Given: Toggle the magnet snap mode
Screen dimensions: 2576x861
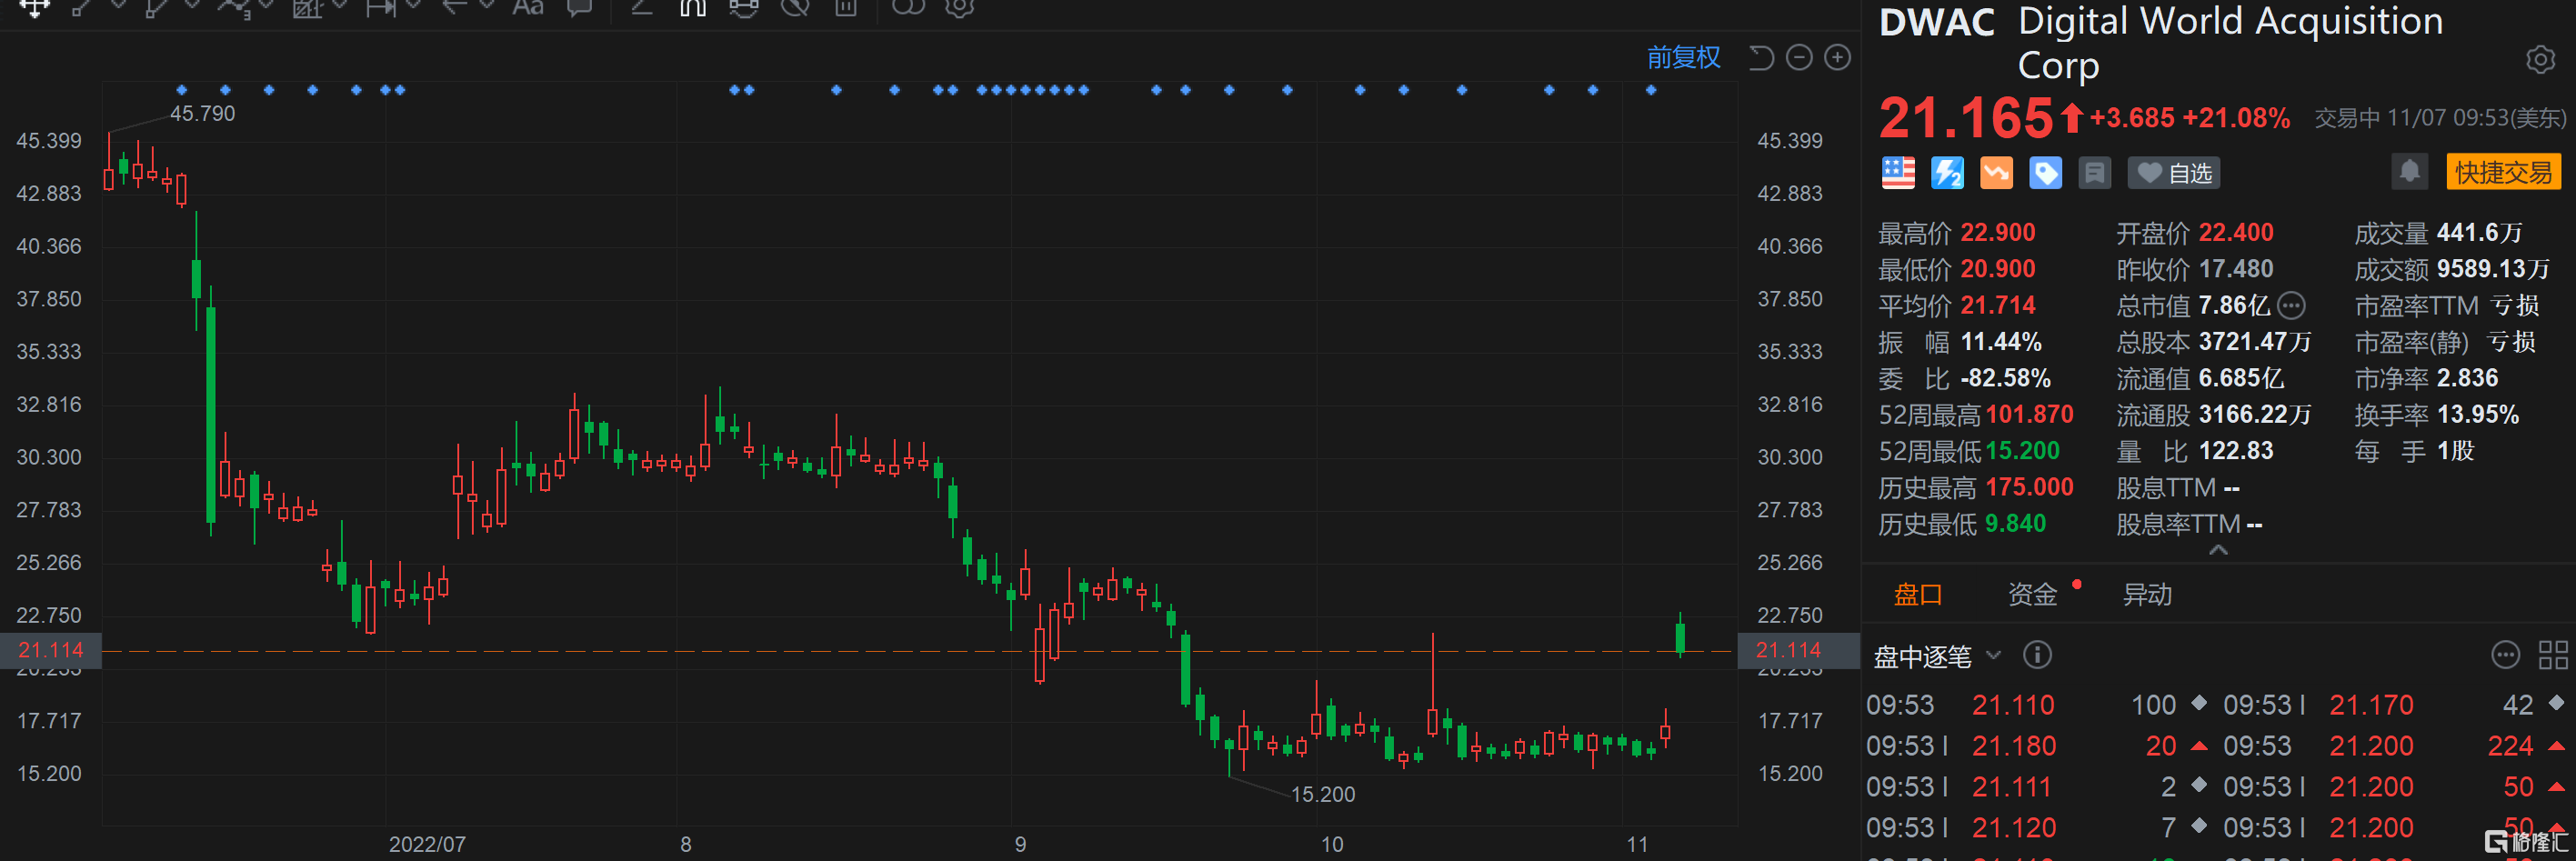Looking at the screenshot, I should pyautogui.click(x=692, y=7).
